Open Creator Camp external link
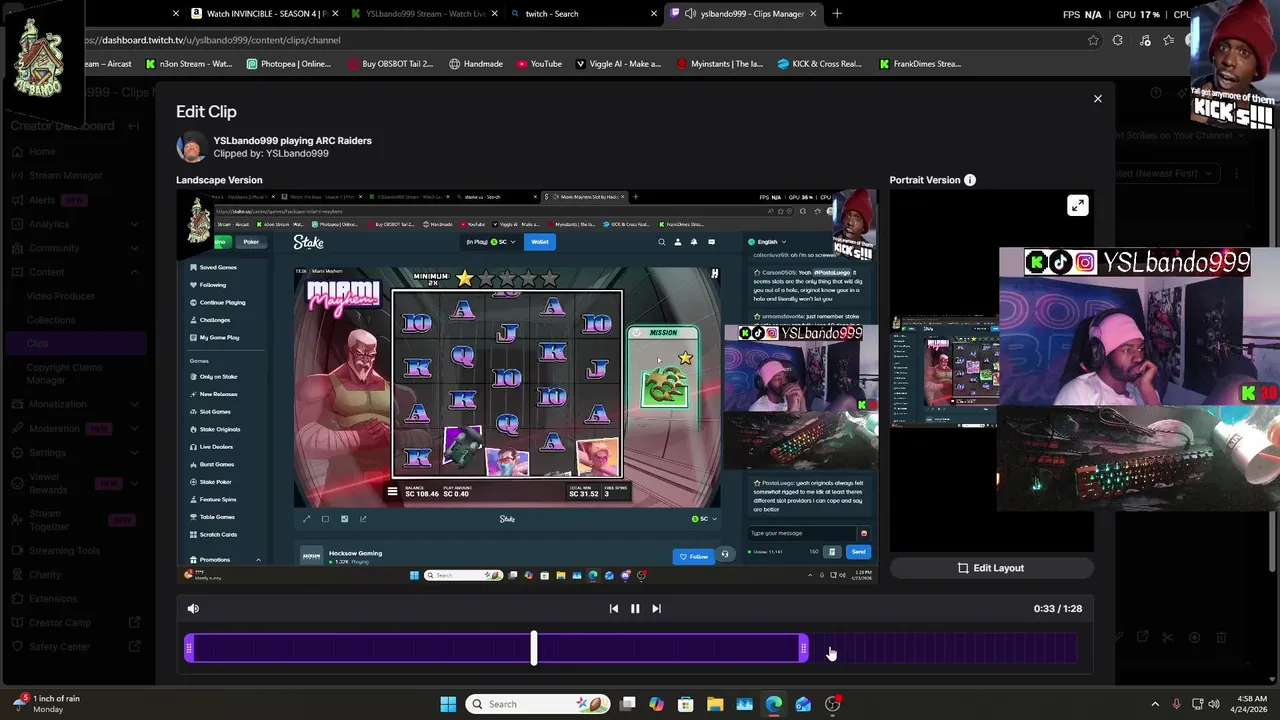 pos(76,623)
